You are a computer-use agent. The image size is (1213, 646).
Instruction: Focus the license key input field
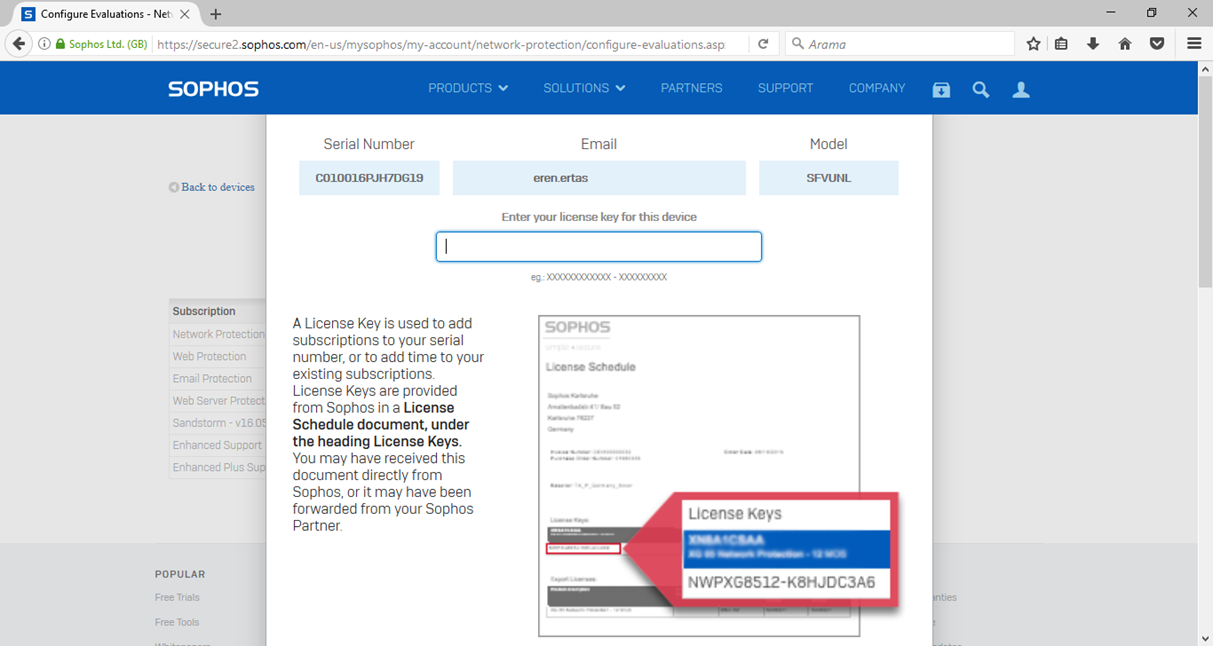[x=599, y=247]
